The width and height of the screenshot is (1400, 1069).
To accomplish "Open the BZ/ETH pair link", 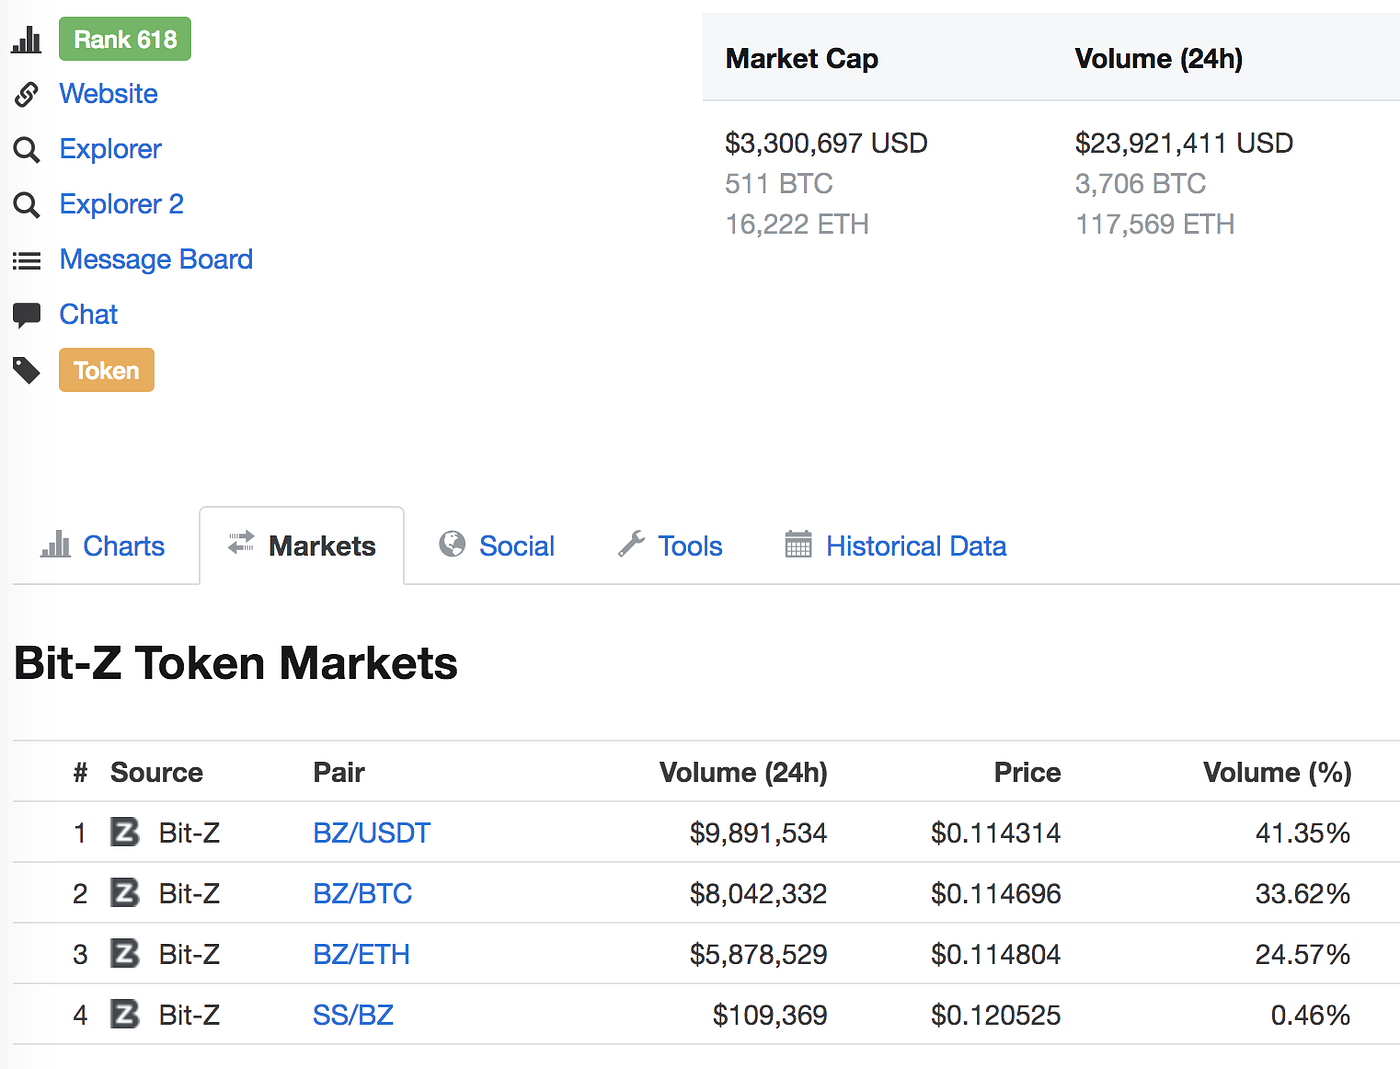I will click(362, 954).
